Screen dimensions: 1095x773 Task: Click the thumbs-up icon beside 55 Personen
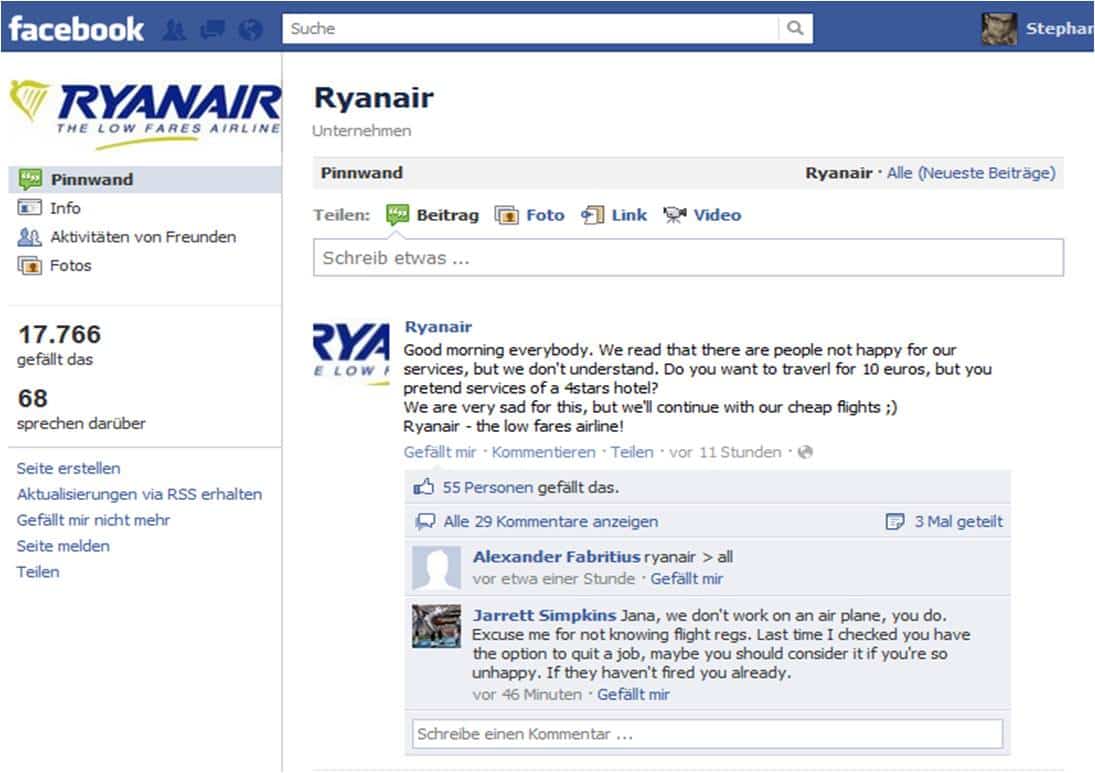(425, 488)
